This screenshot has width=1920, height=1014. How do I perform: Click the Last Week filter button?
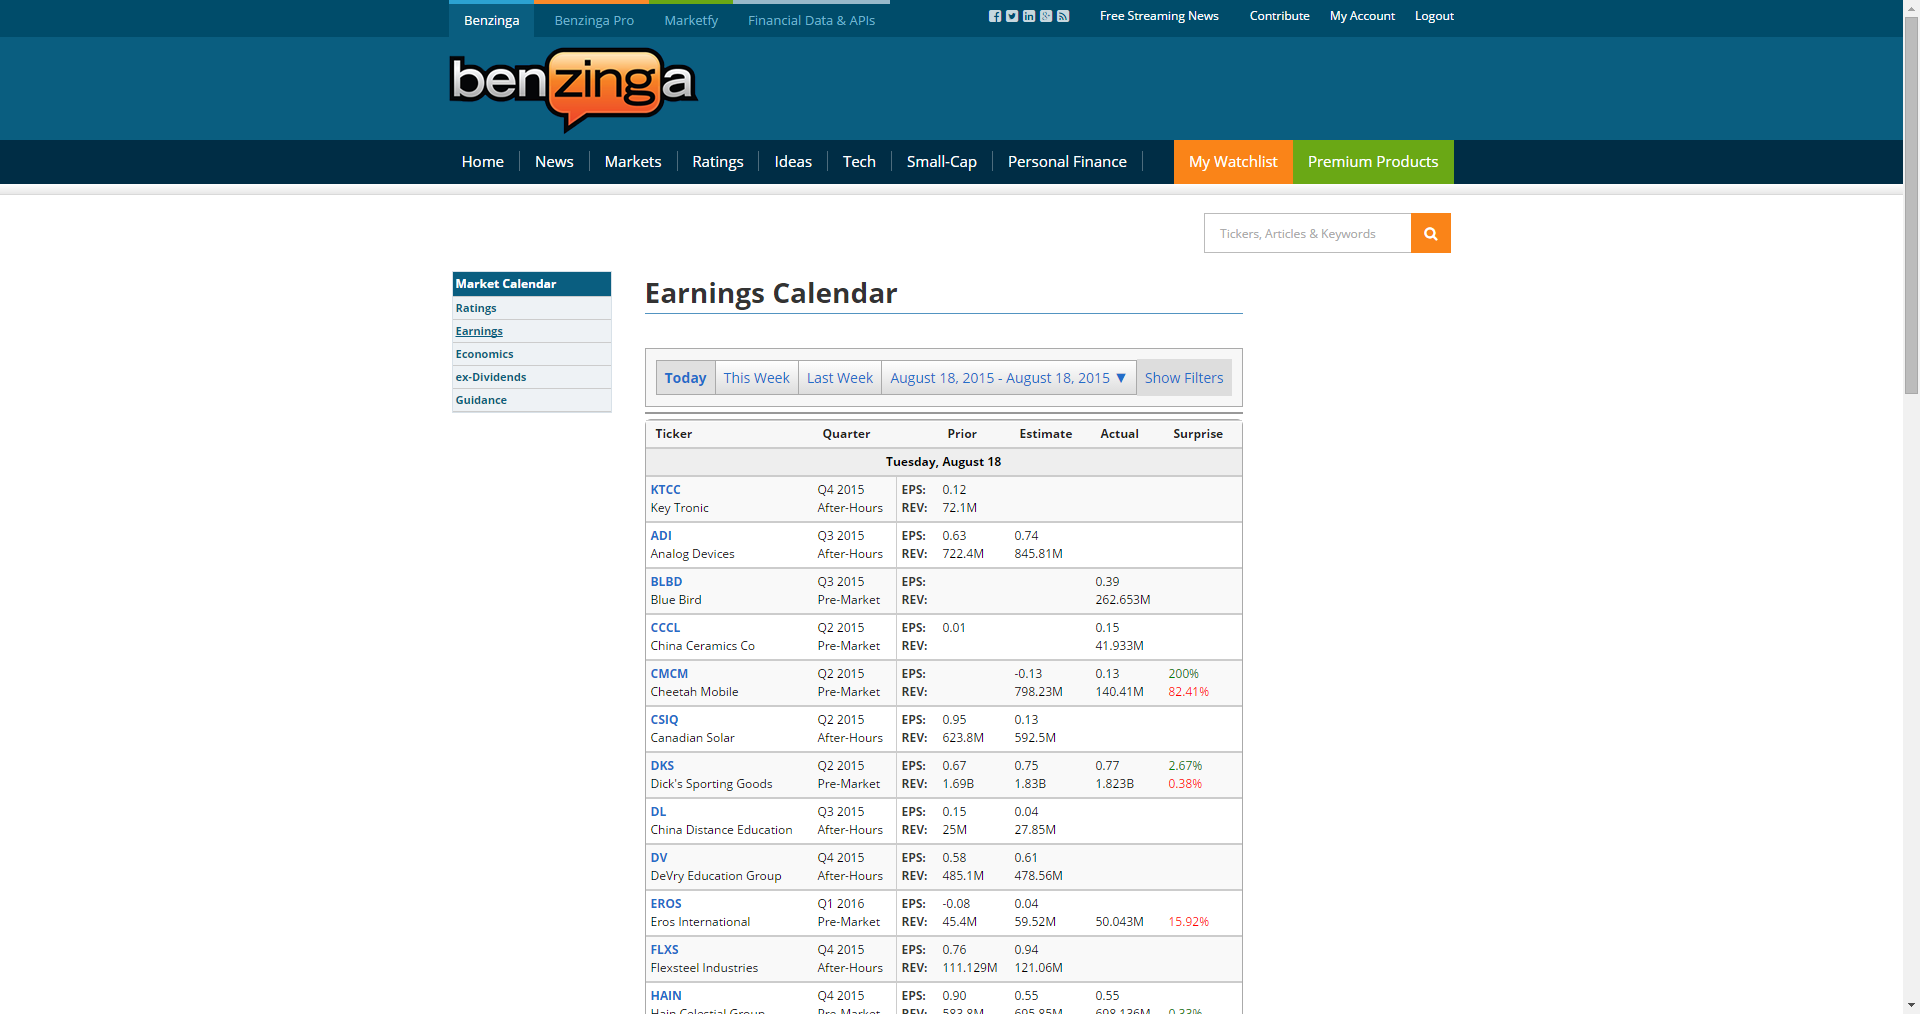coord(840,378)
